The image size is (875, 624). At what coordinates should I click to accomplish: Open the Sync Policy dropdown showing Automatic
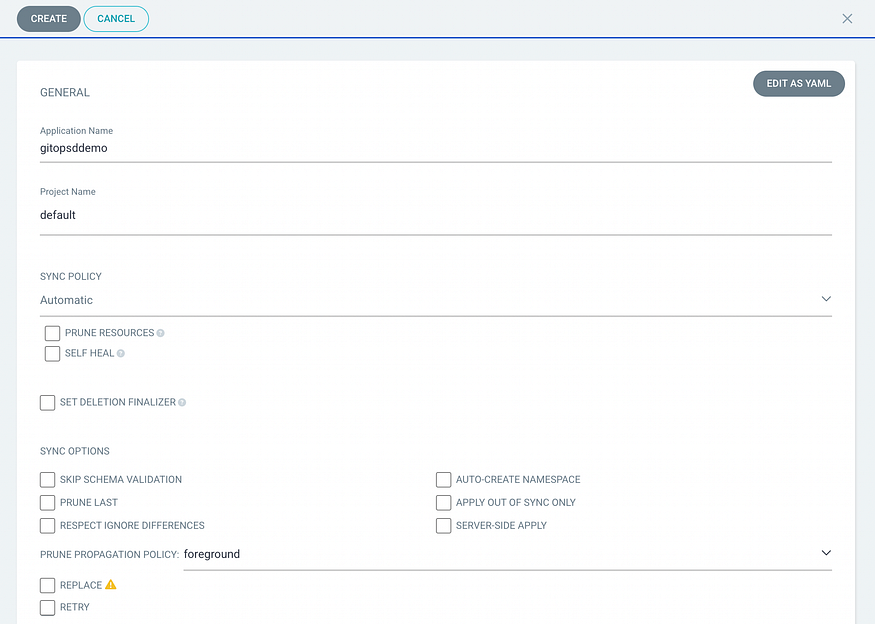[x=436, y=300]
